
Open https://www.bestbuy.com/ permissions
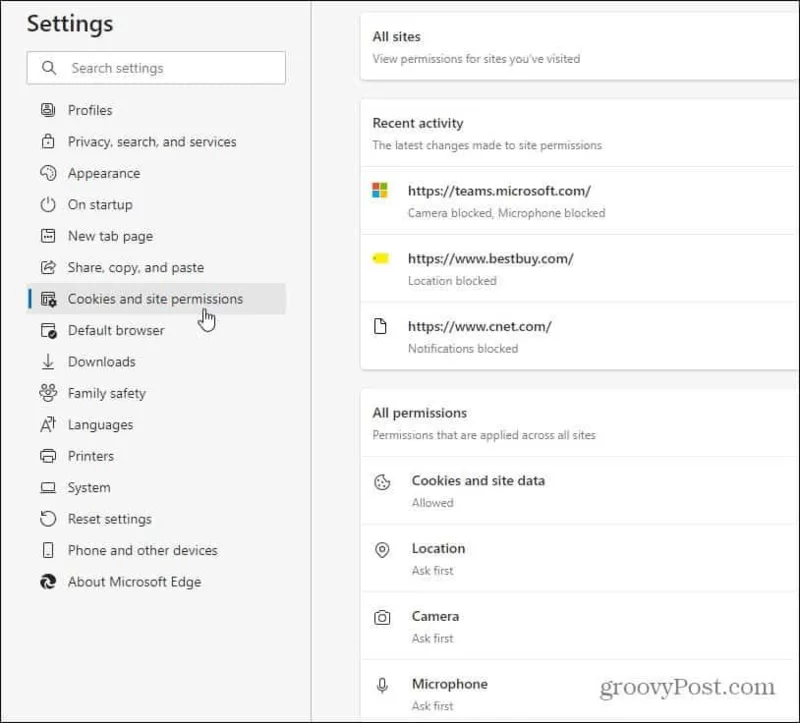(x=580, y=269)
